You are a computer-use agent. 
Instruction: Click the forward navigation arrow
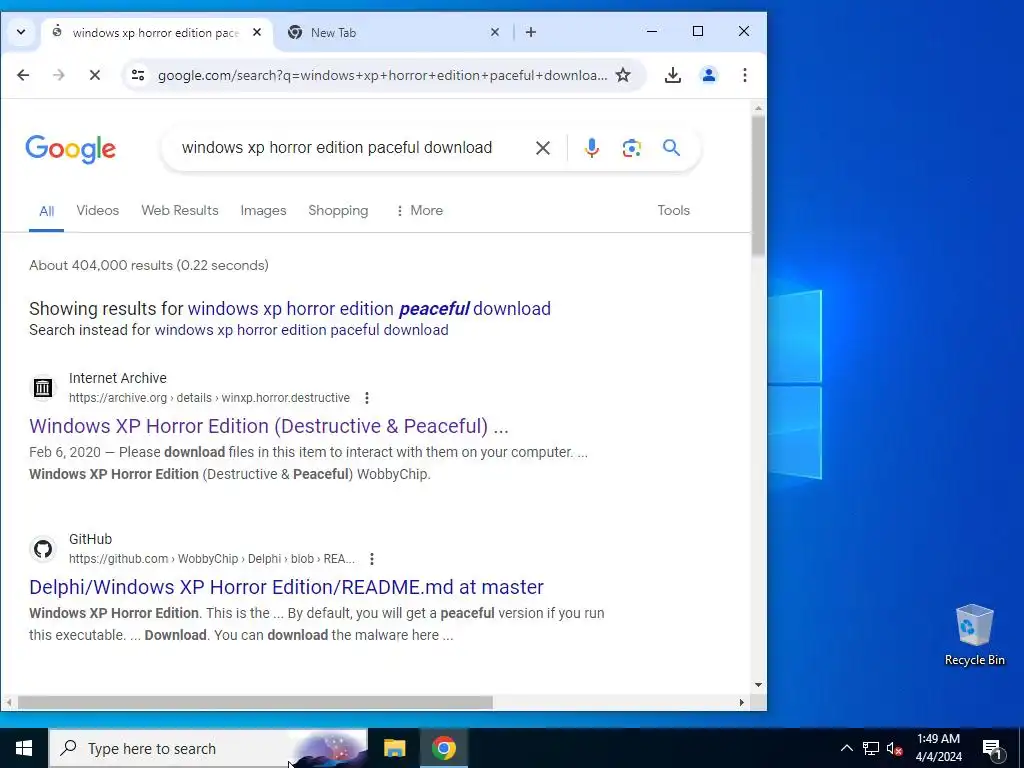(x=59, y=75)
